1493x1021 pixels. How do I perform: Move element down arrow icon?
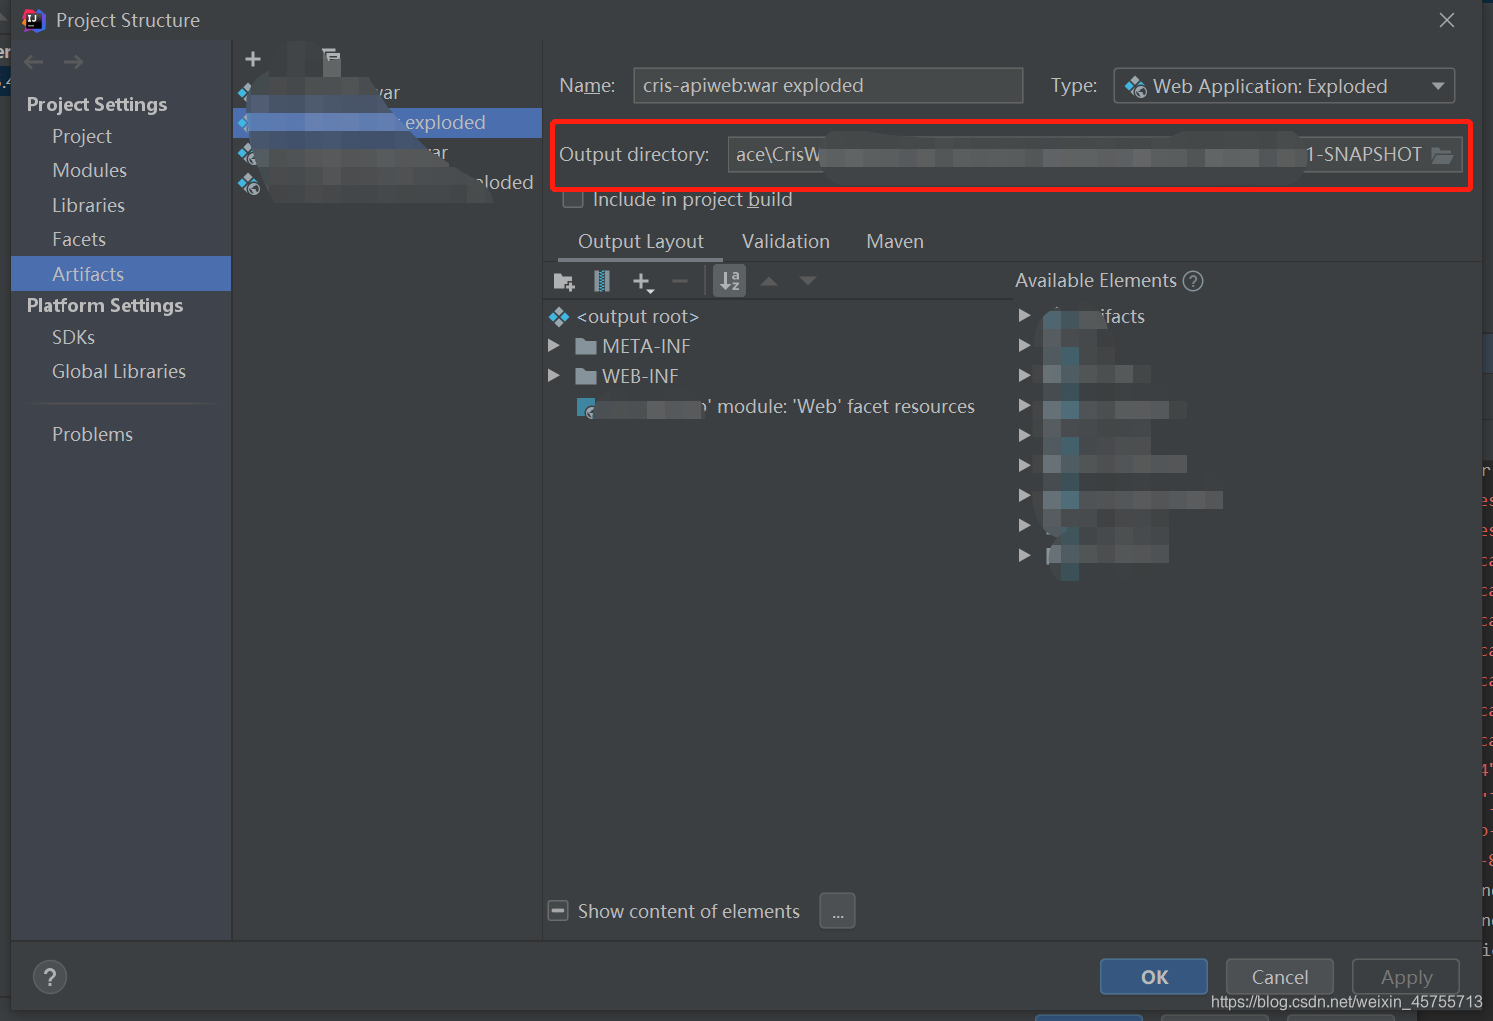[808, 282]
